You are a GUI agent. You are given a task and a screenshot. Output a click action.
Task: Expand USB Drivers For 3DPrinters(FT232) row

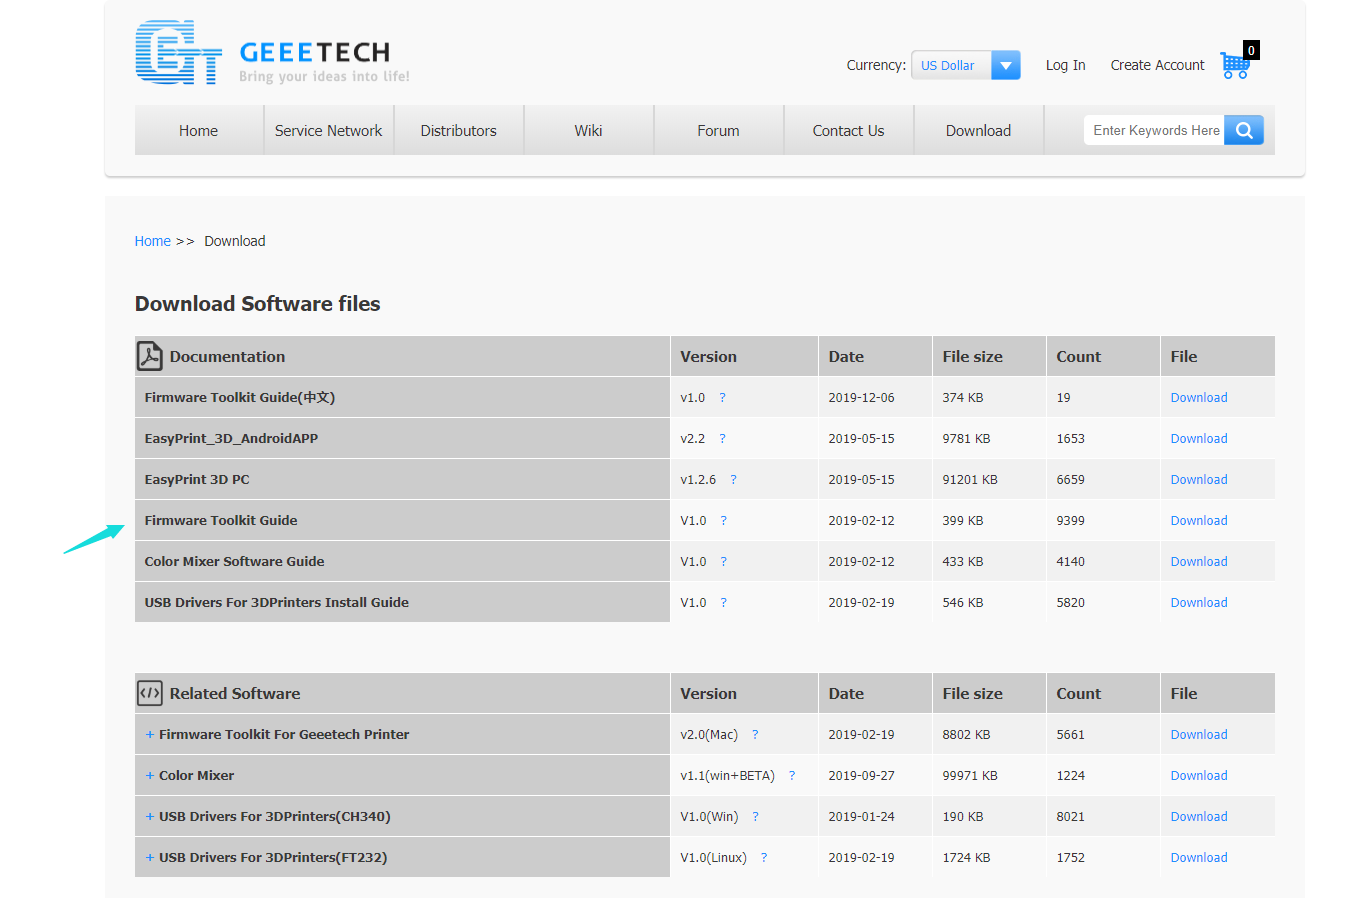point(150,858)
